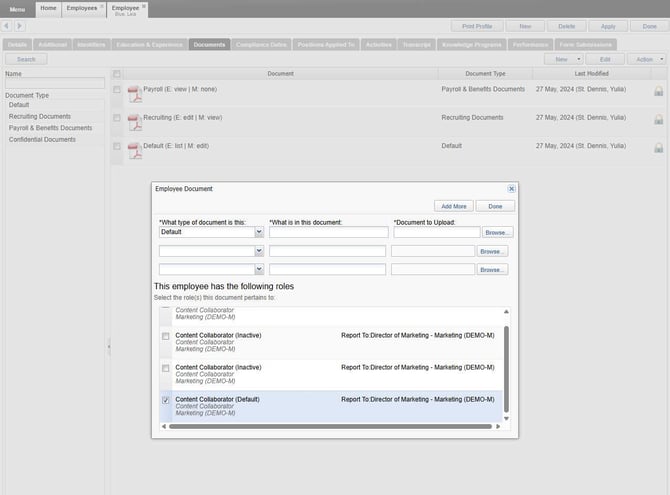This screenshot has width=670, height=495.
Task: Tick the select-all checkbox in document header
Action: (117, 74)
